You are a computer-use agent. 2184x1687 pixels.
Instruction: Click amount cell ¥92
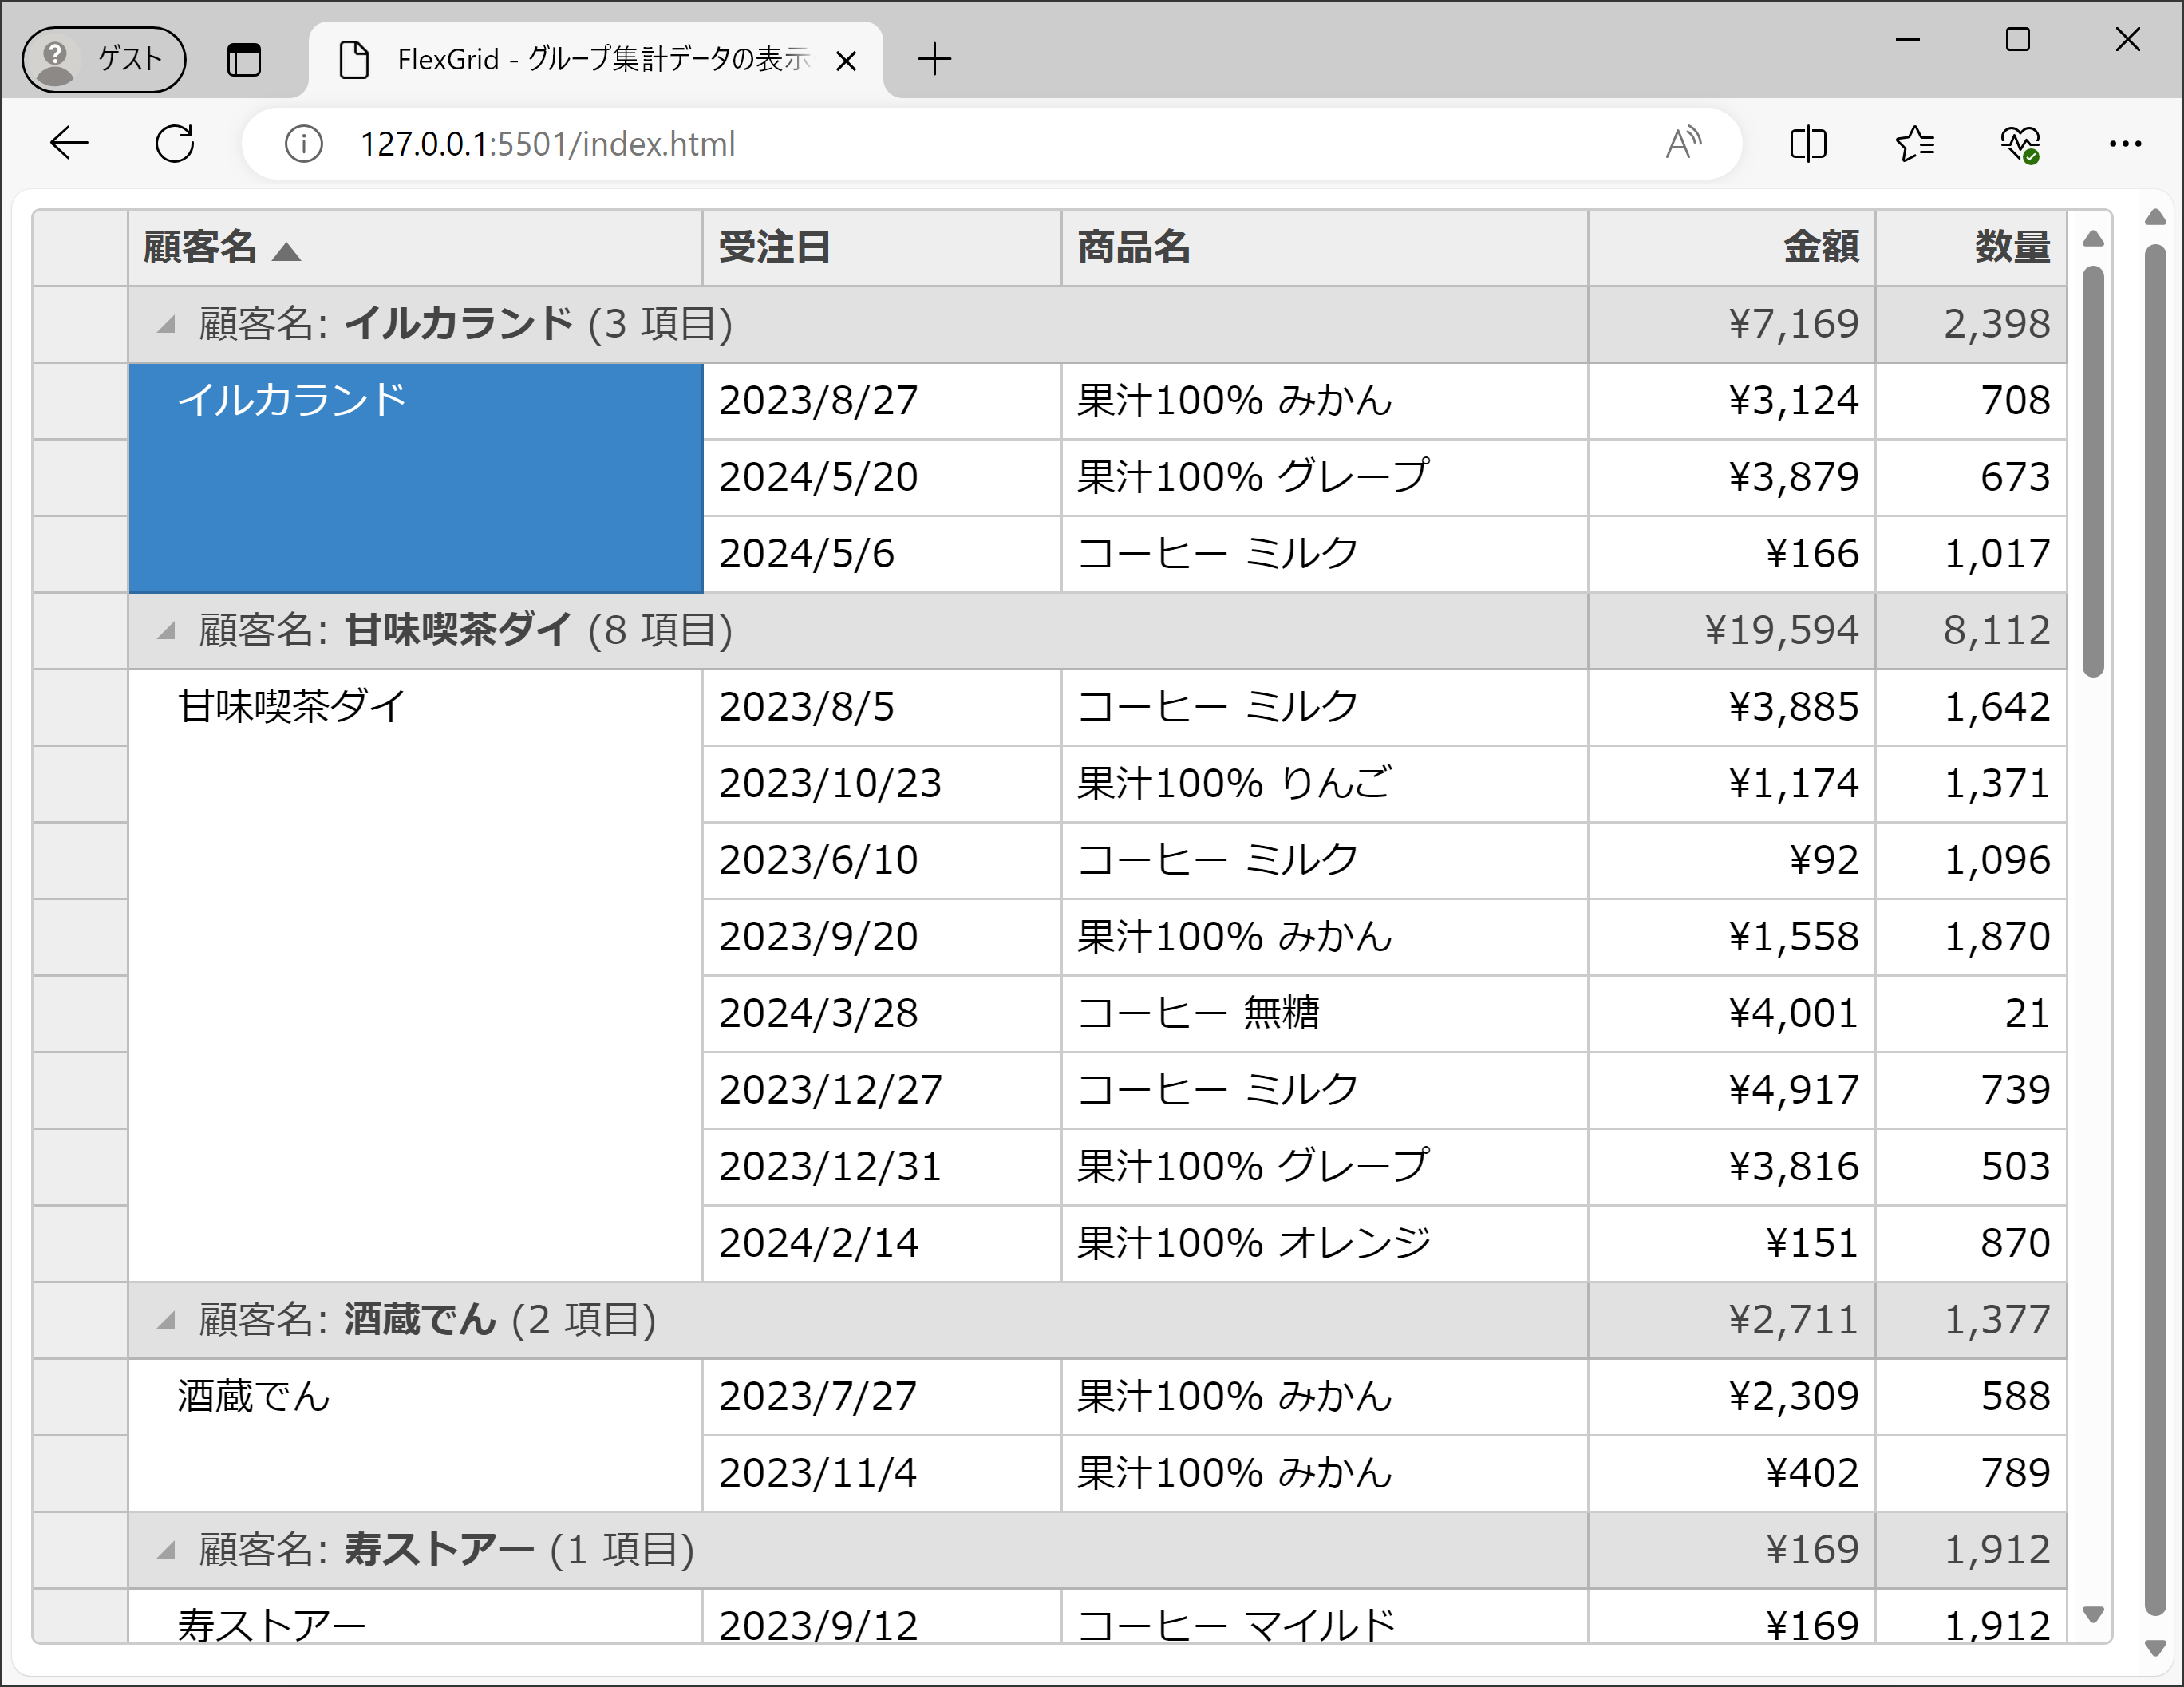1731,860
